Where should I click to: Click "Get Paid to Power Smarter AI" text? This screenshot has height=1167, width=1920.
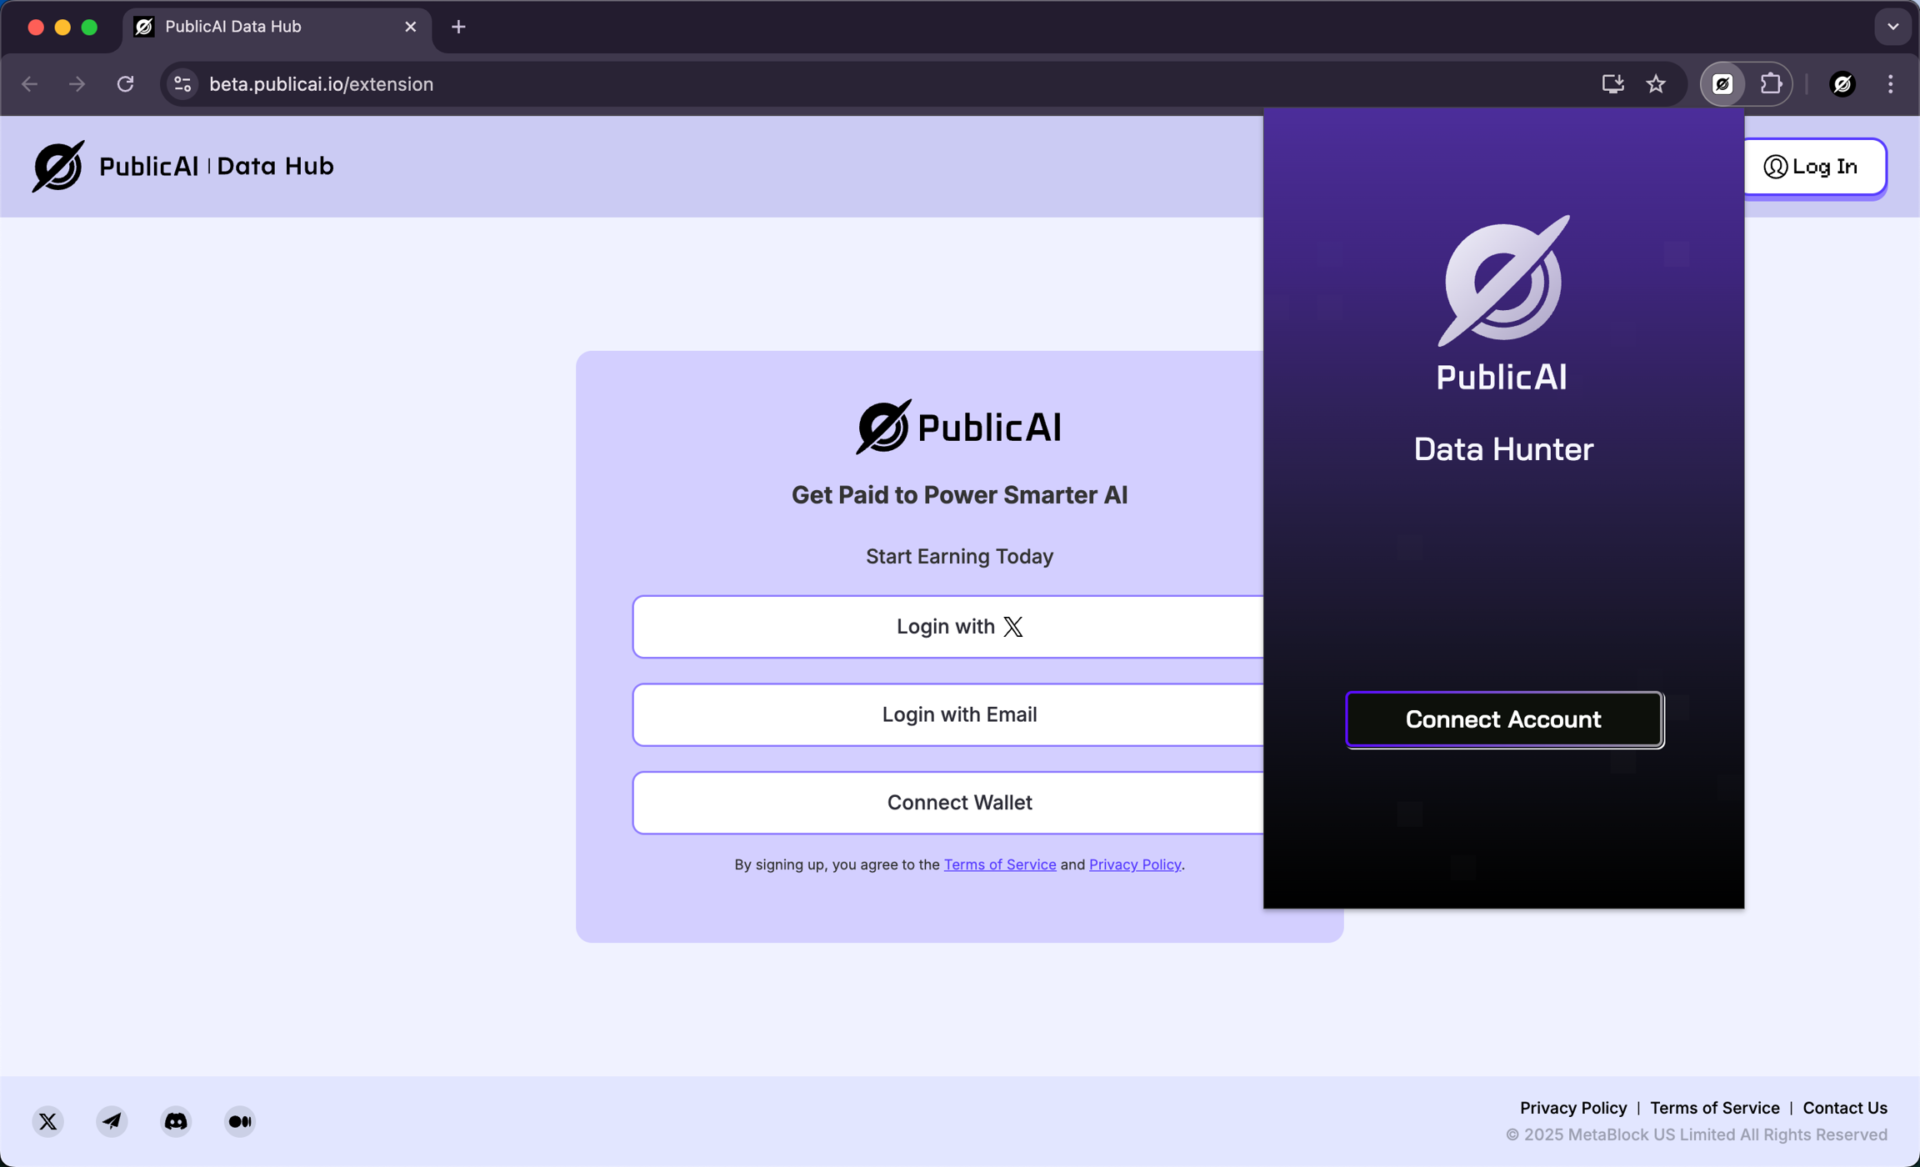(959, 495)
